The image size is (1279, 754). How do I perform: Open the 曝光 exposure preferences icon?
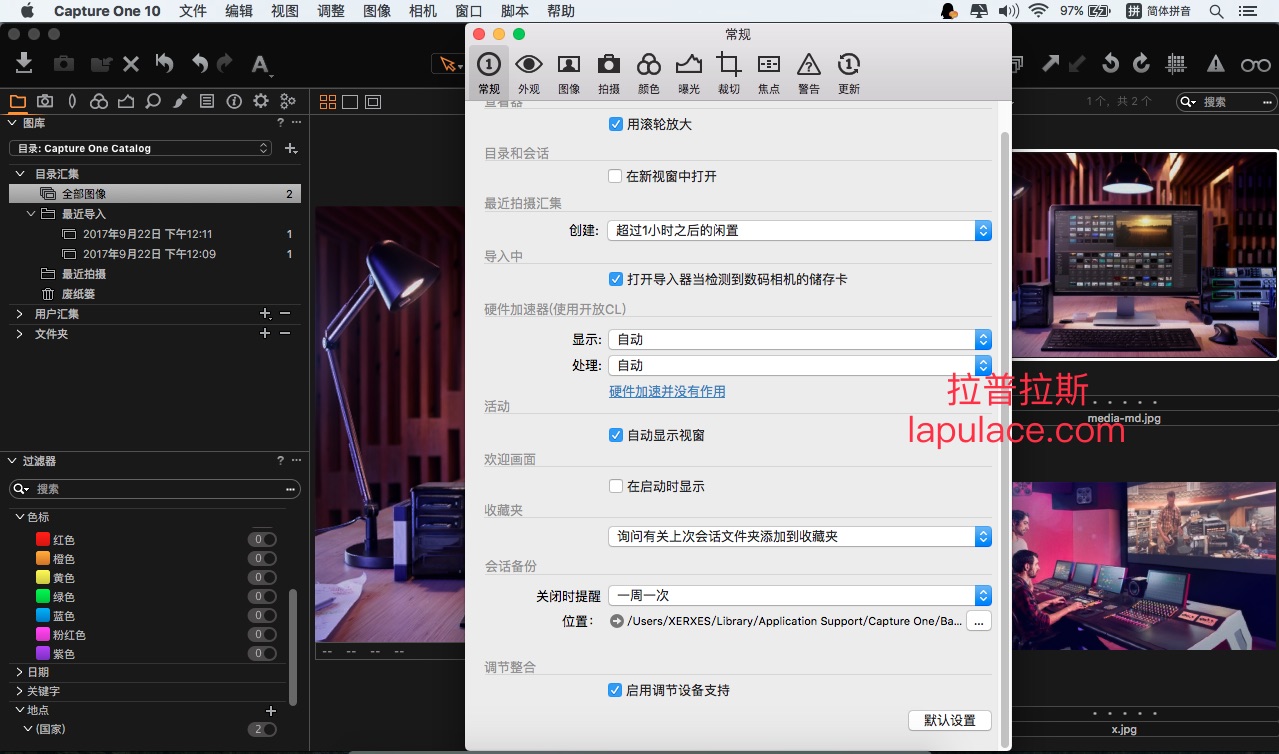coord(688,73)
